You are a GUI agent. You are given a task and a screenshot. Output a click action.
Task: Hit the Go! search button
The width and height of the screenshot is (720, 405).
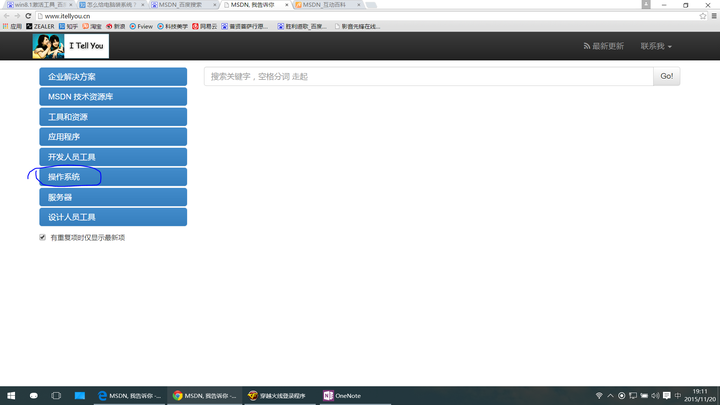pos(667,76)
